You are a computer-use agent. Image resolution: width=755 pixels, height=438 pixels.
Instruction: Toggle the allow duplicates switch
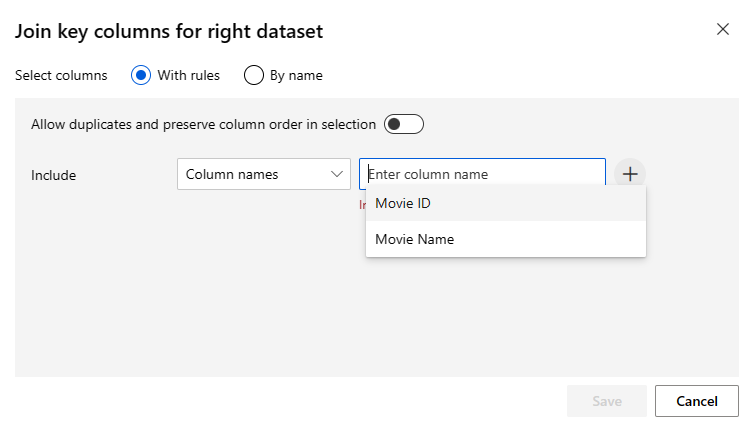[x=404, y=124]
